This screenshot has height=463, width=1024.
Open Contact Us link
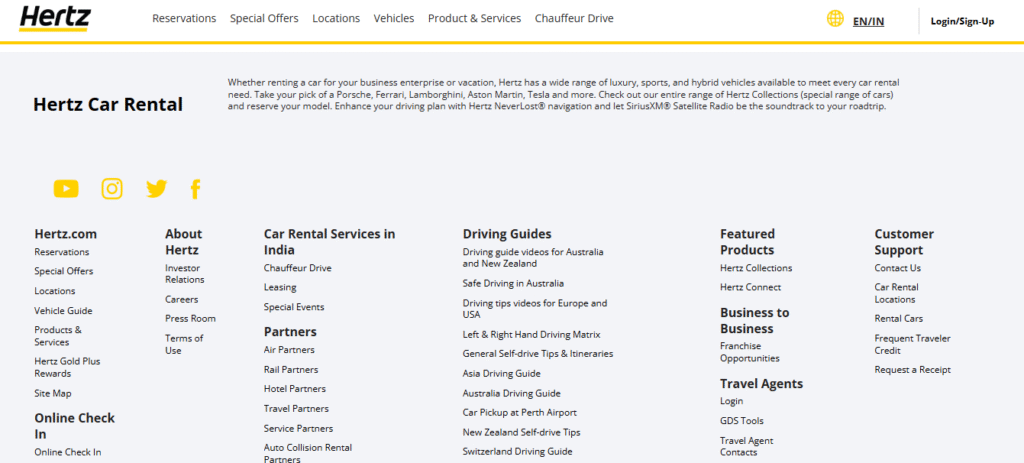[x=898, y=268]
